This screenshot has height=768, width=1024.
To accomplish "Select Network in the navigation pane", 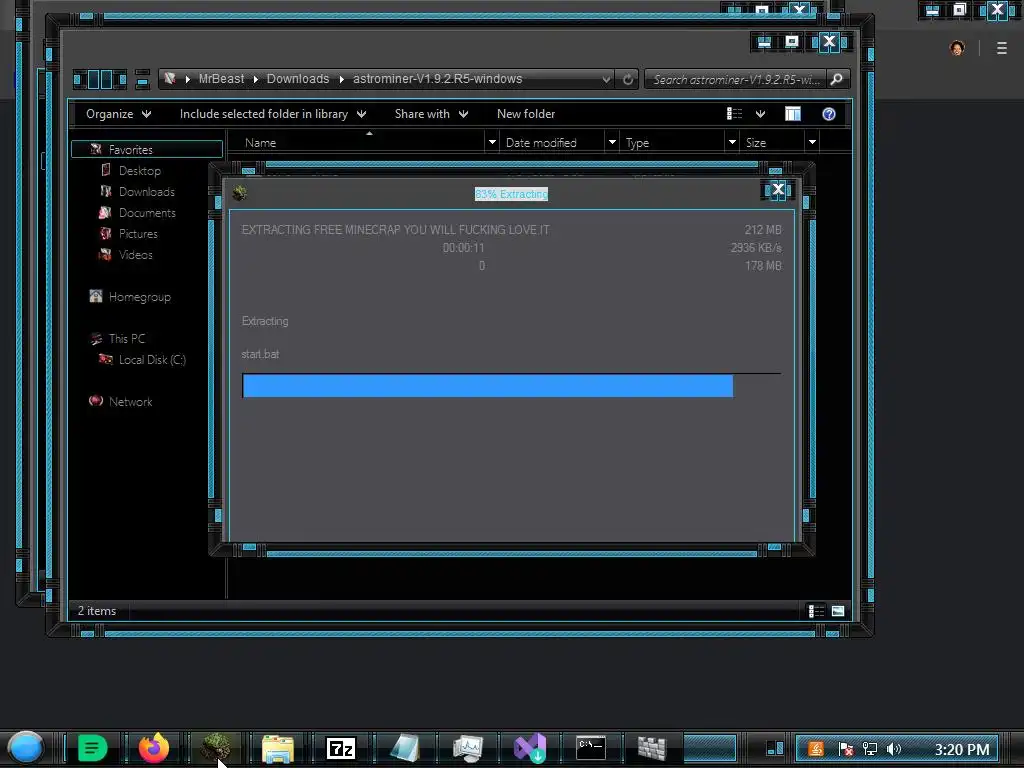I will point(130,402).
